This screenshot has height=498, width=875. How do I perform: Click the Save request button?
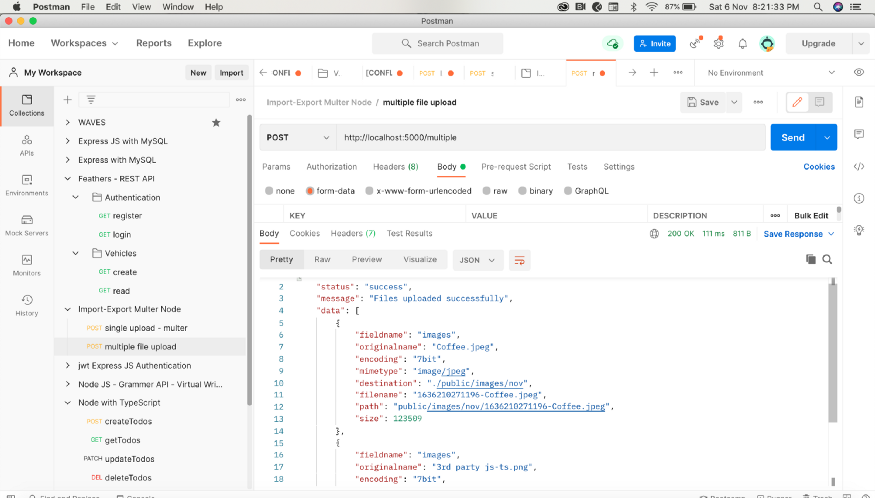tap(703, 102)
